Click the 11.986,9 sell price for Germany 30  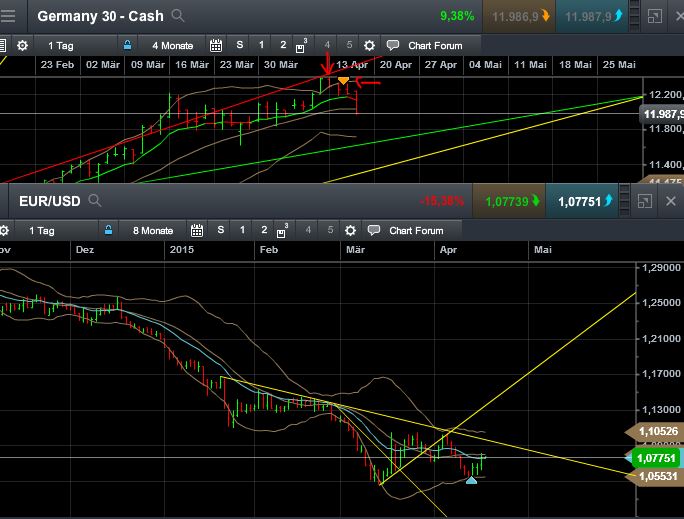(x=519, y=17)
